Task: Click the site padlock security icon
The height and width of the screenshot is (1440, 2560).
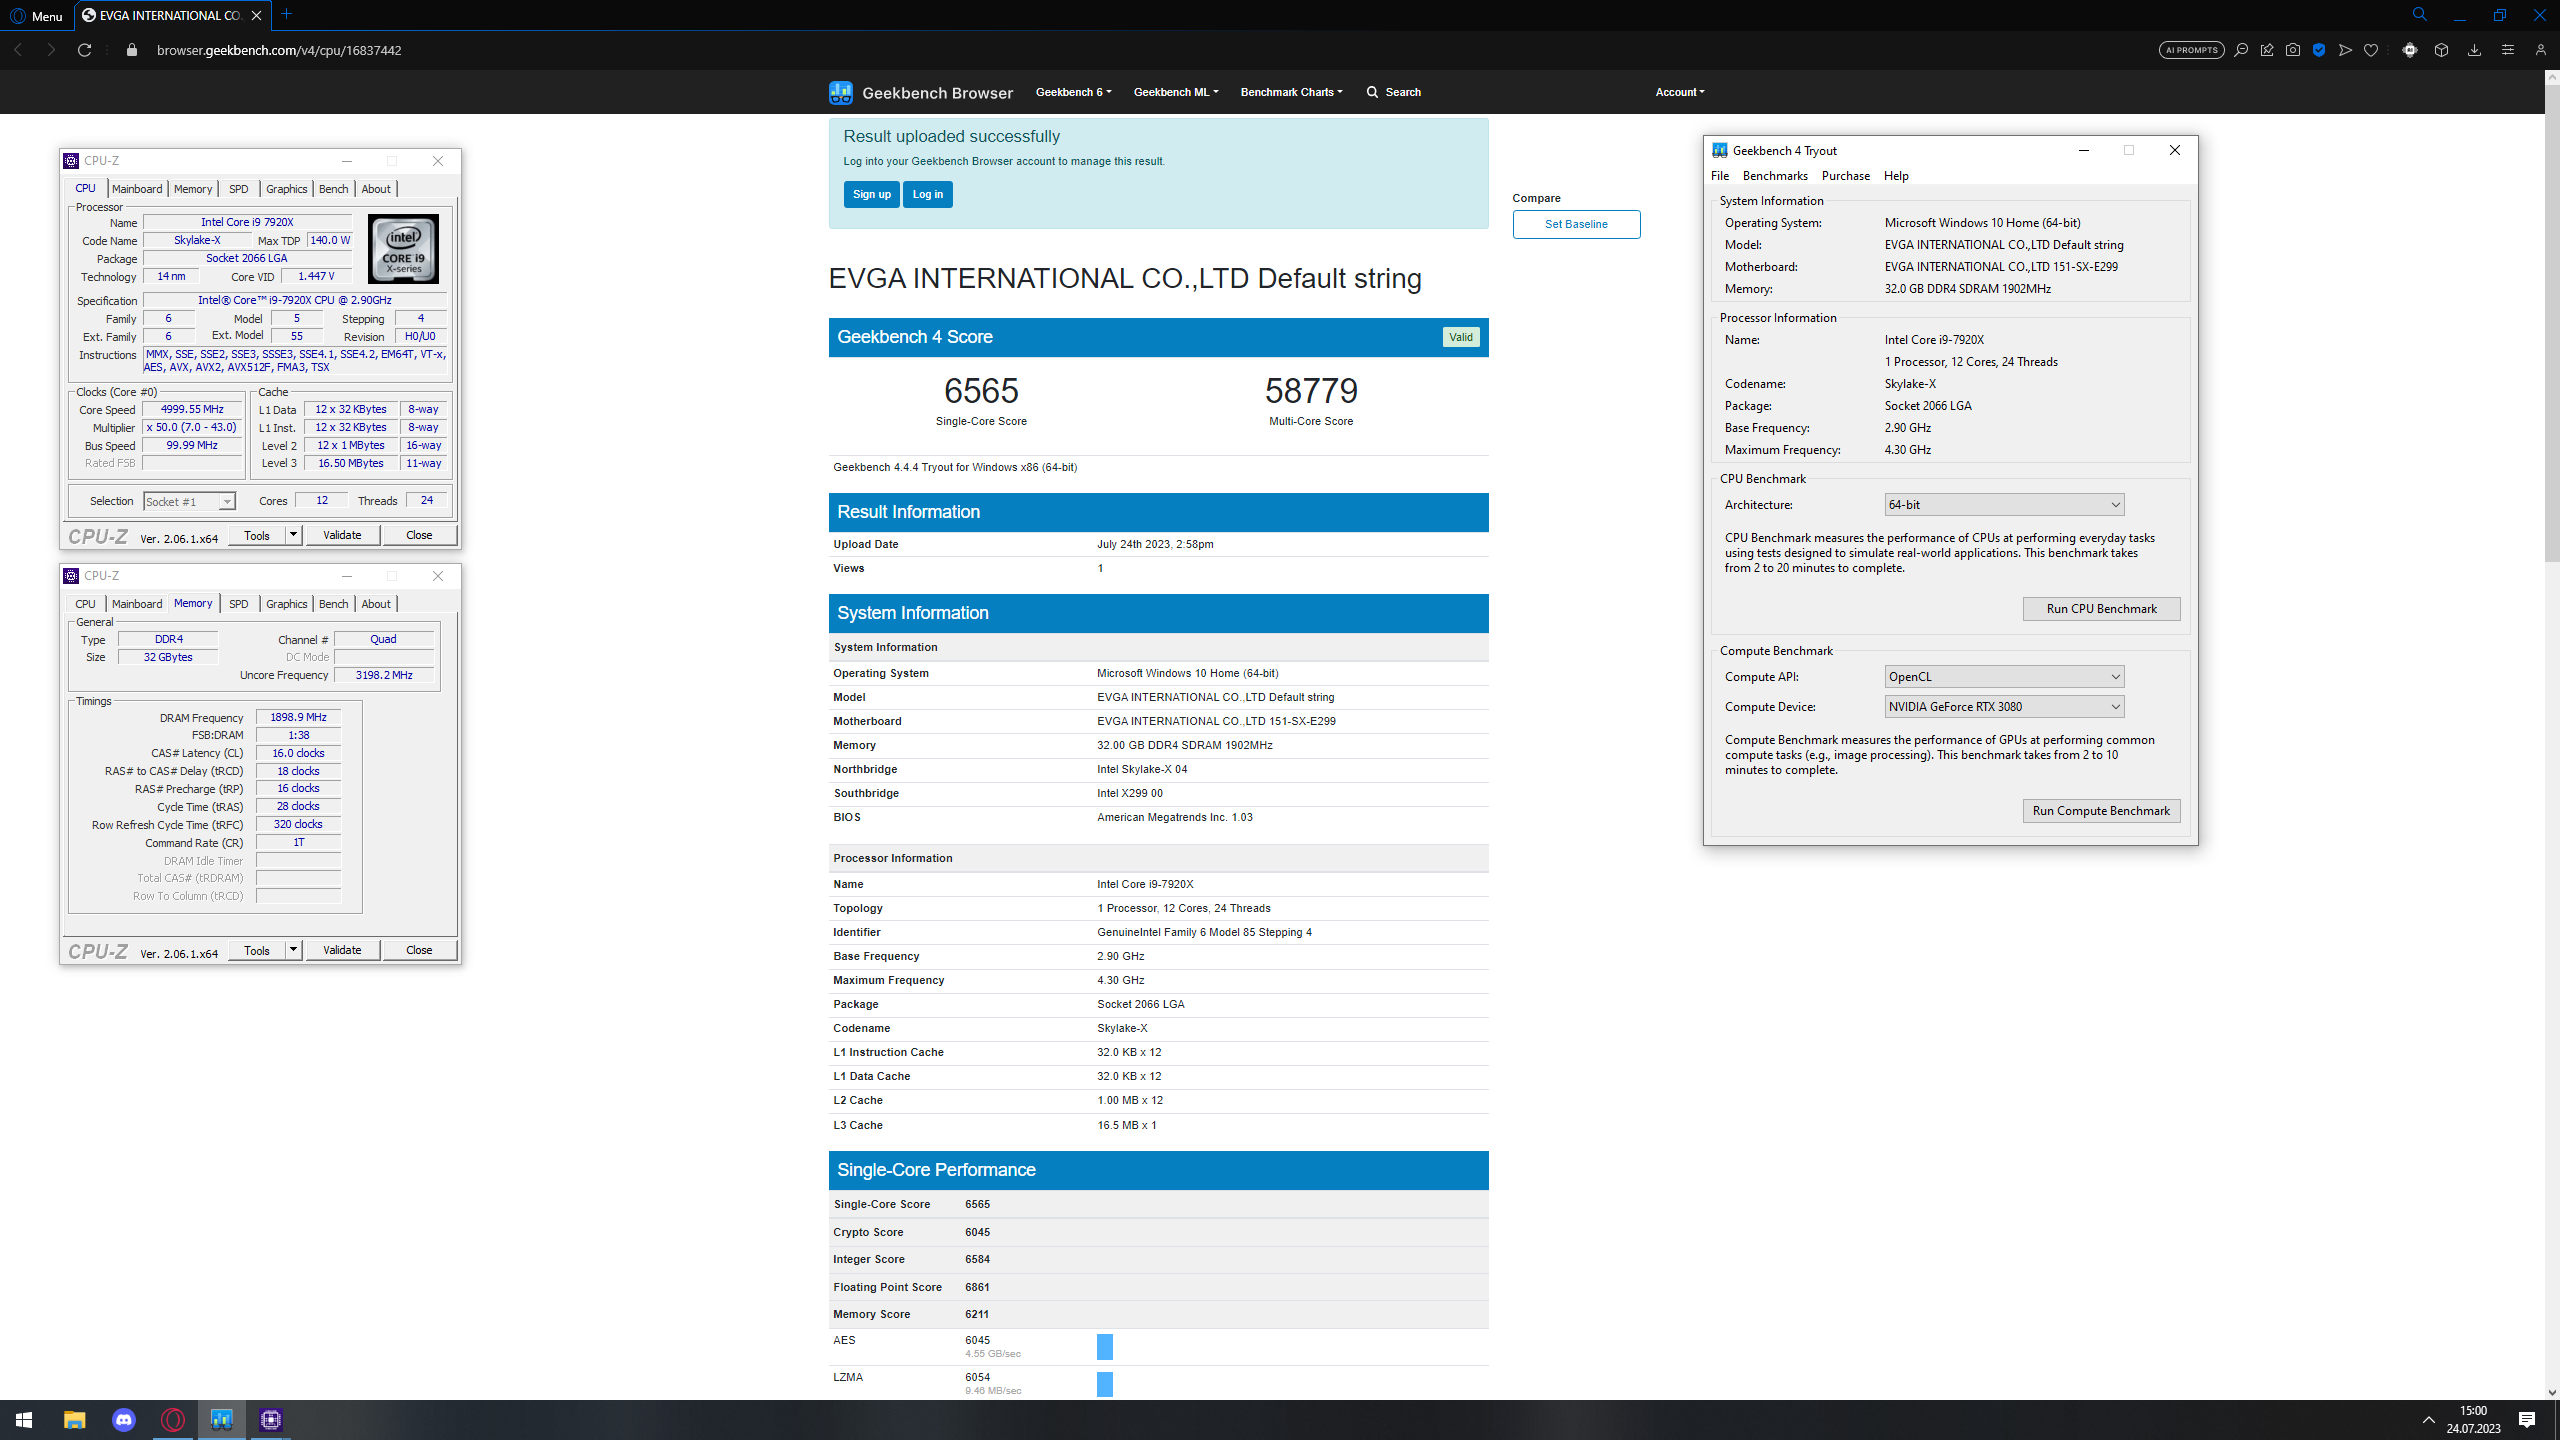Action: 132,50
